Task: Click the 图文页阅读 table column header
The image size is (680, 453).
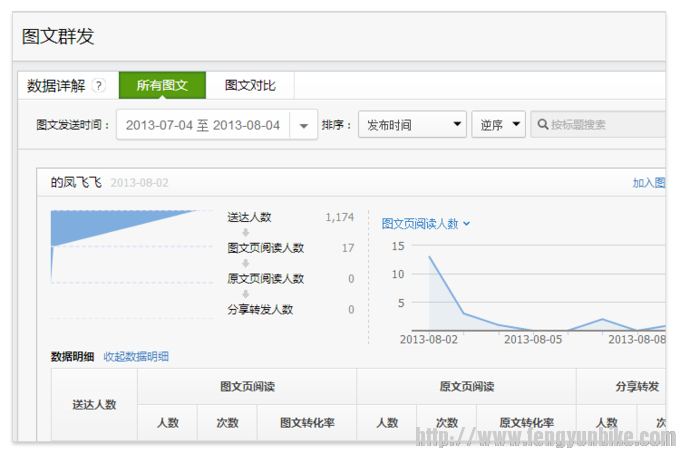Action: (x=247, y=387)
